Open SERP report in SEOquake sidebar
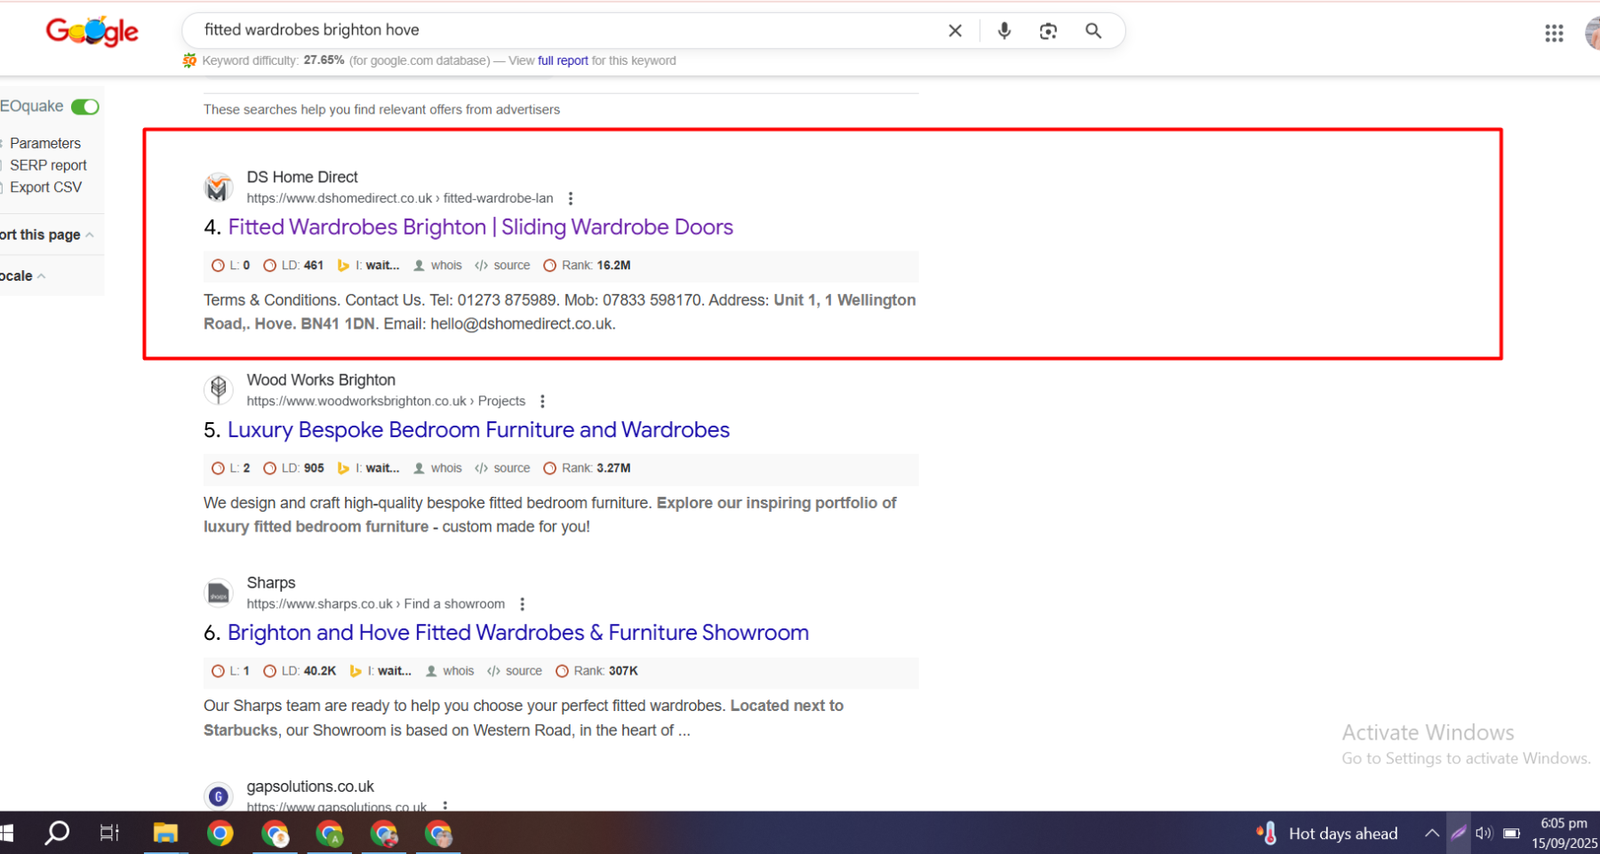Screen dimensions: 1600x854 tap(48, 166)
